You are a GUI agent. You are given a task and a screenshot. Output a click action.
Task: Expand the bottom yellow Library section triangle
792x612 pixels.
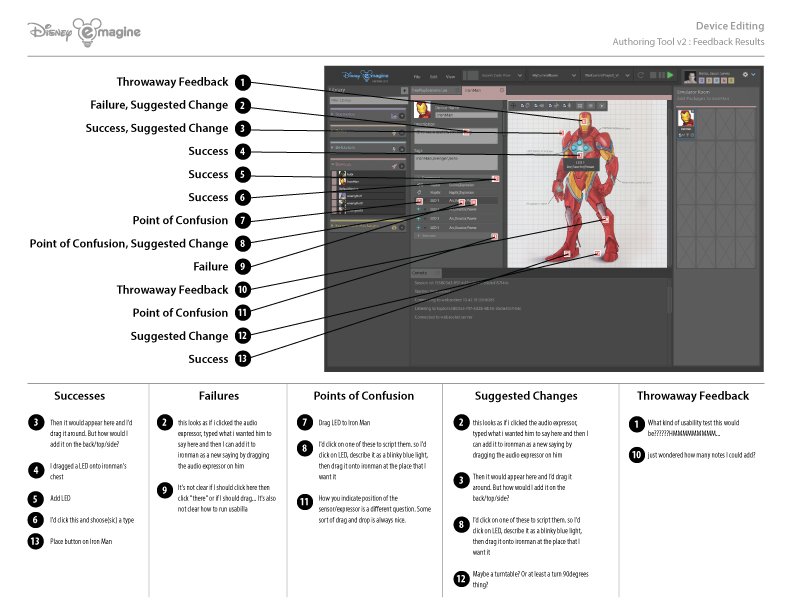click(332, 226)
